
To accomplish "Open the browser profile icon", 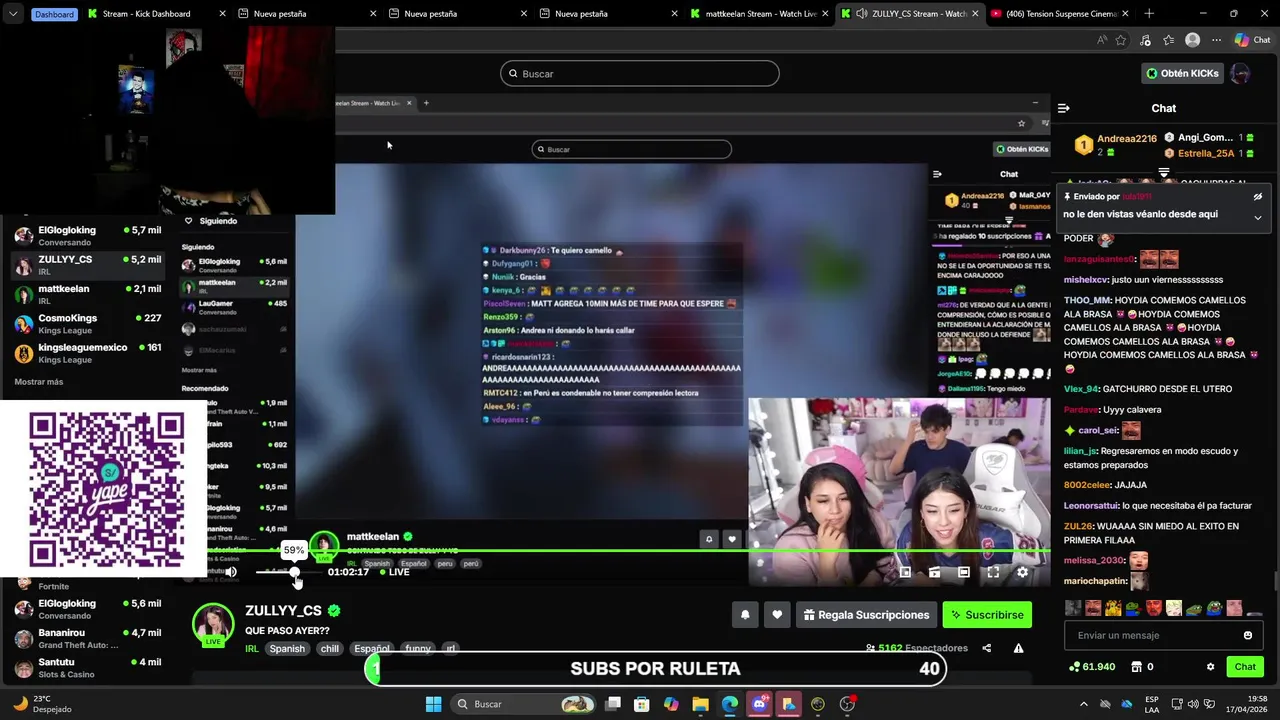I will point(1192,40).
